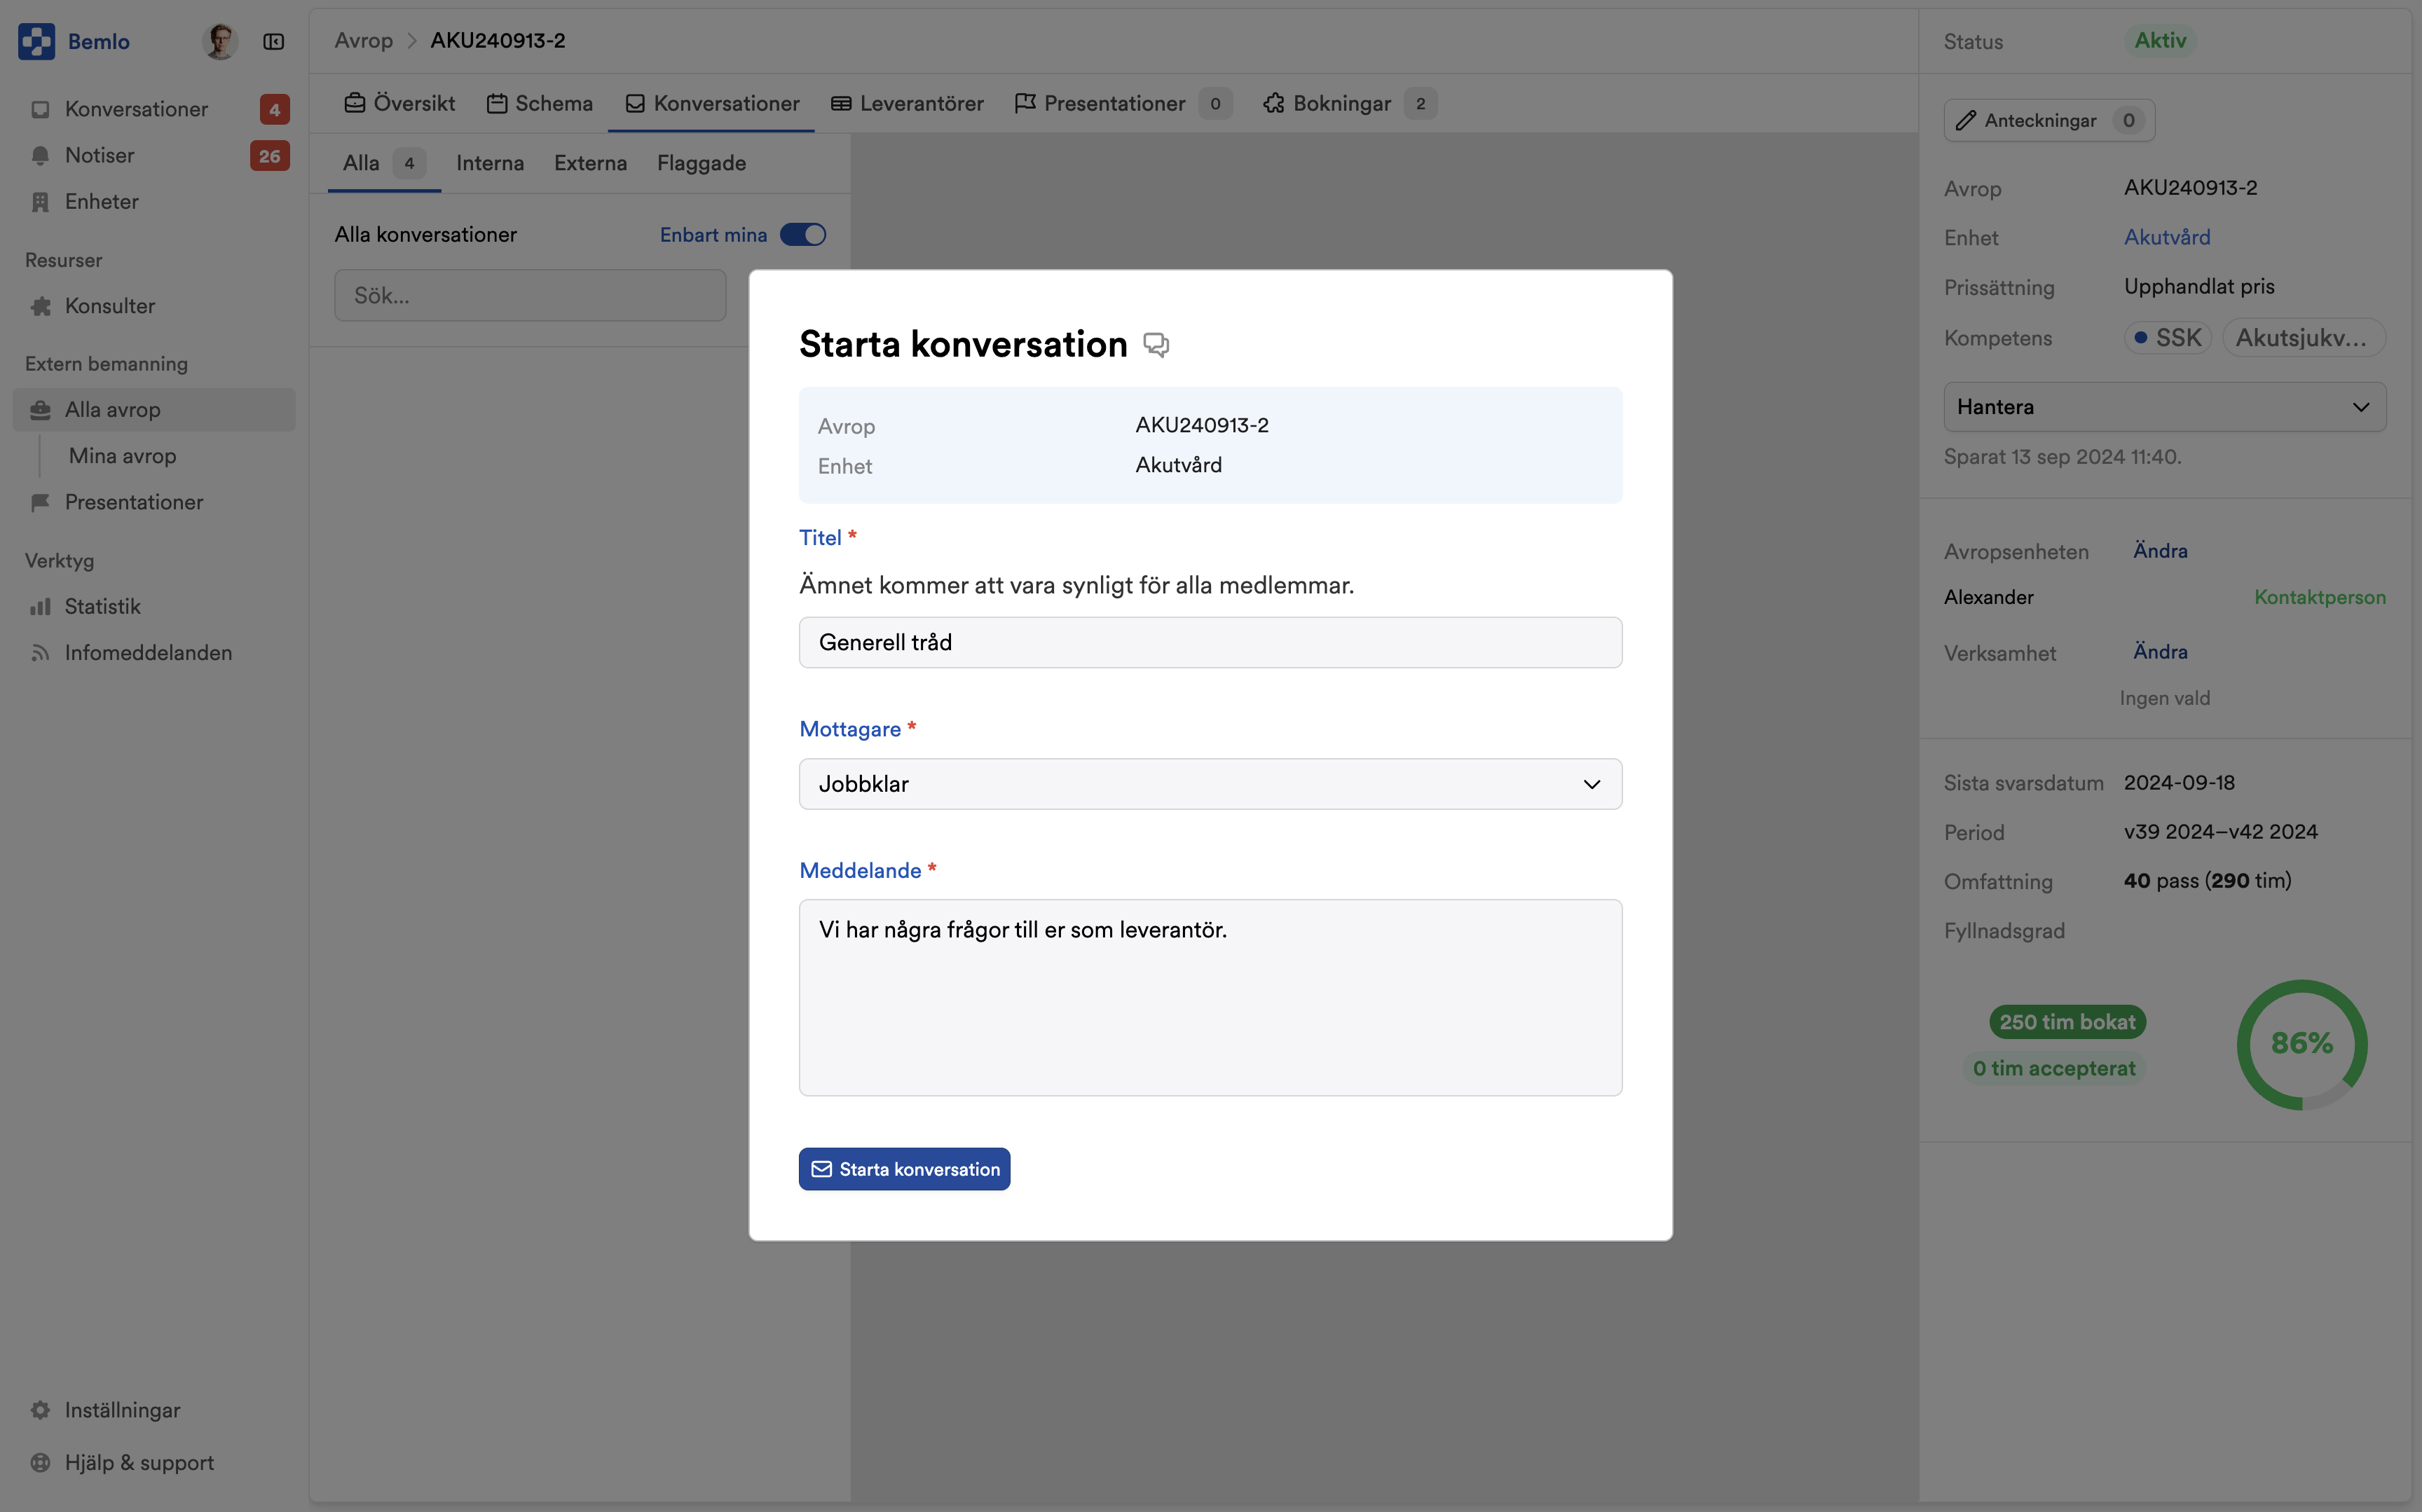Click the Meddelande text area
This screenshot has width=2422, height=1512.
(1210, 997)
